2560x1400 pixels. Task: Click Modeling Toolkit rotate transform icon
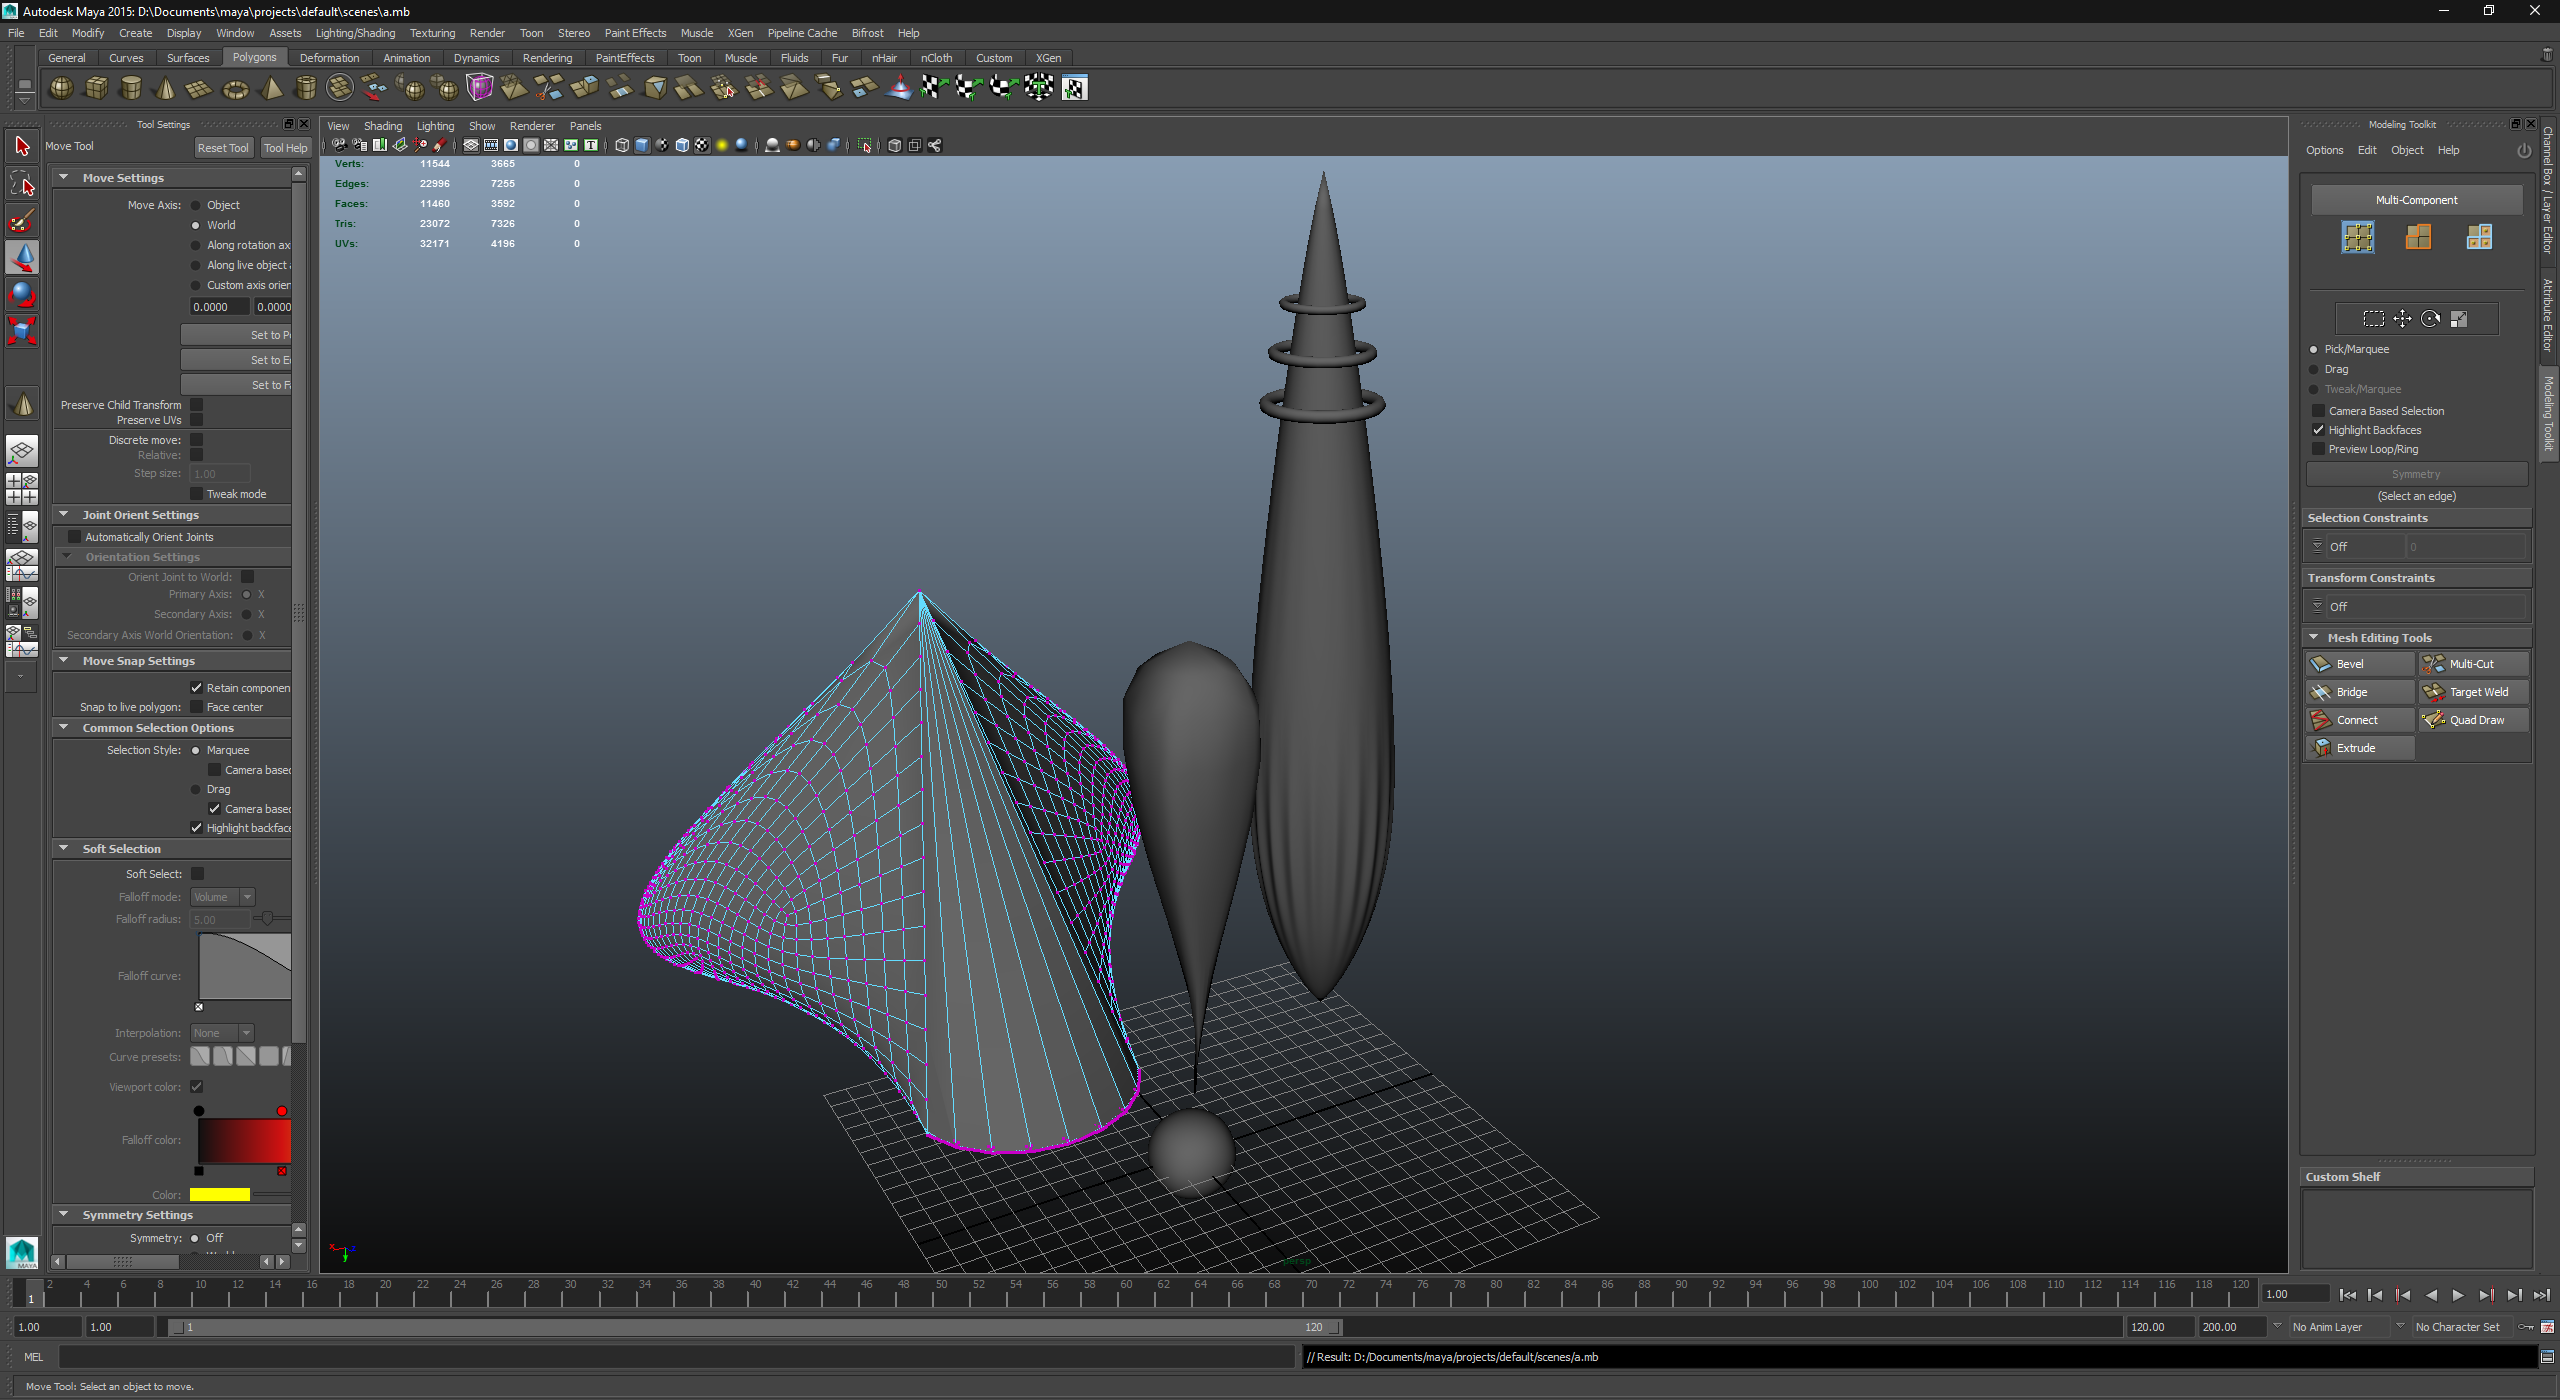pyautogui.click(x=2430, y=319)
